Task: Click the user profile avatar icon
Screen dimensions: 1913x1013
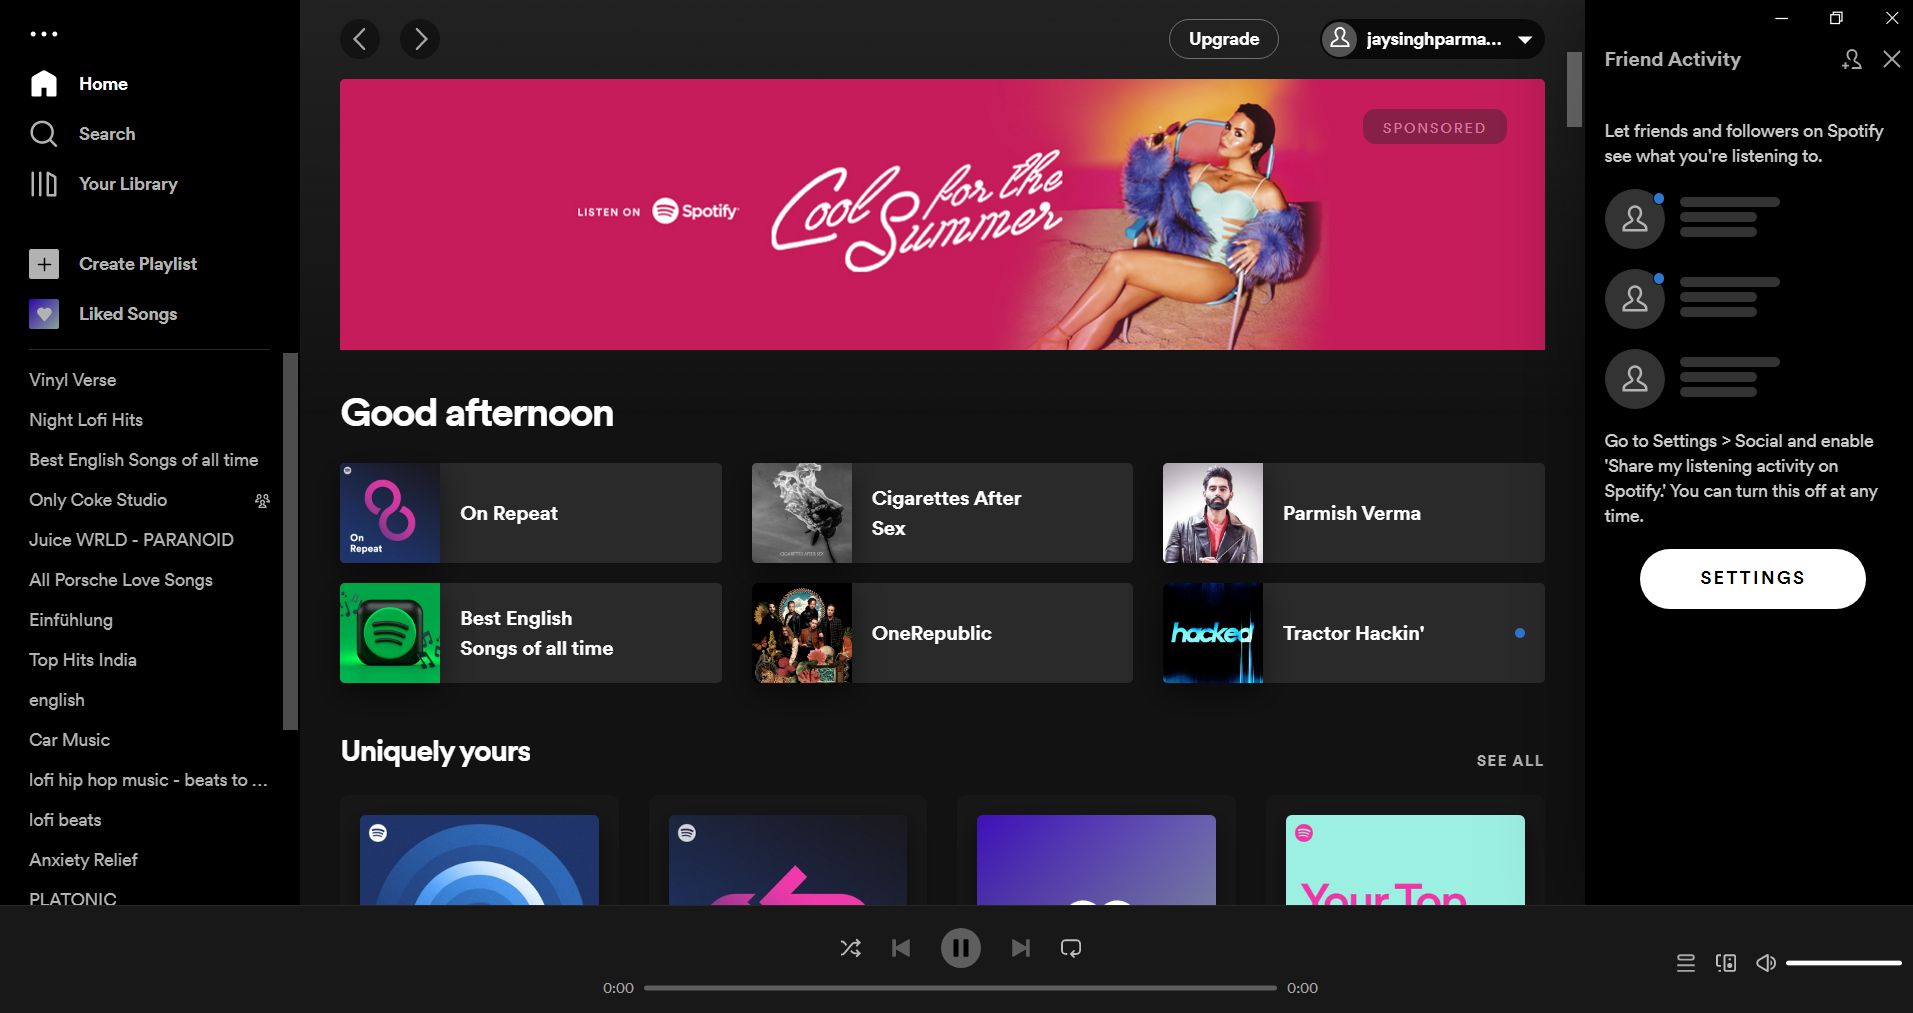Action: [1340, 39]
